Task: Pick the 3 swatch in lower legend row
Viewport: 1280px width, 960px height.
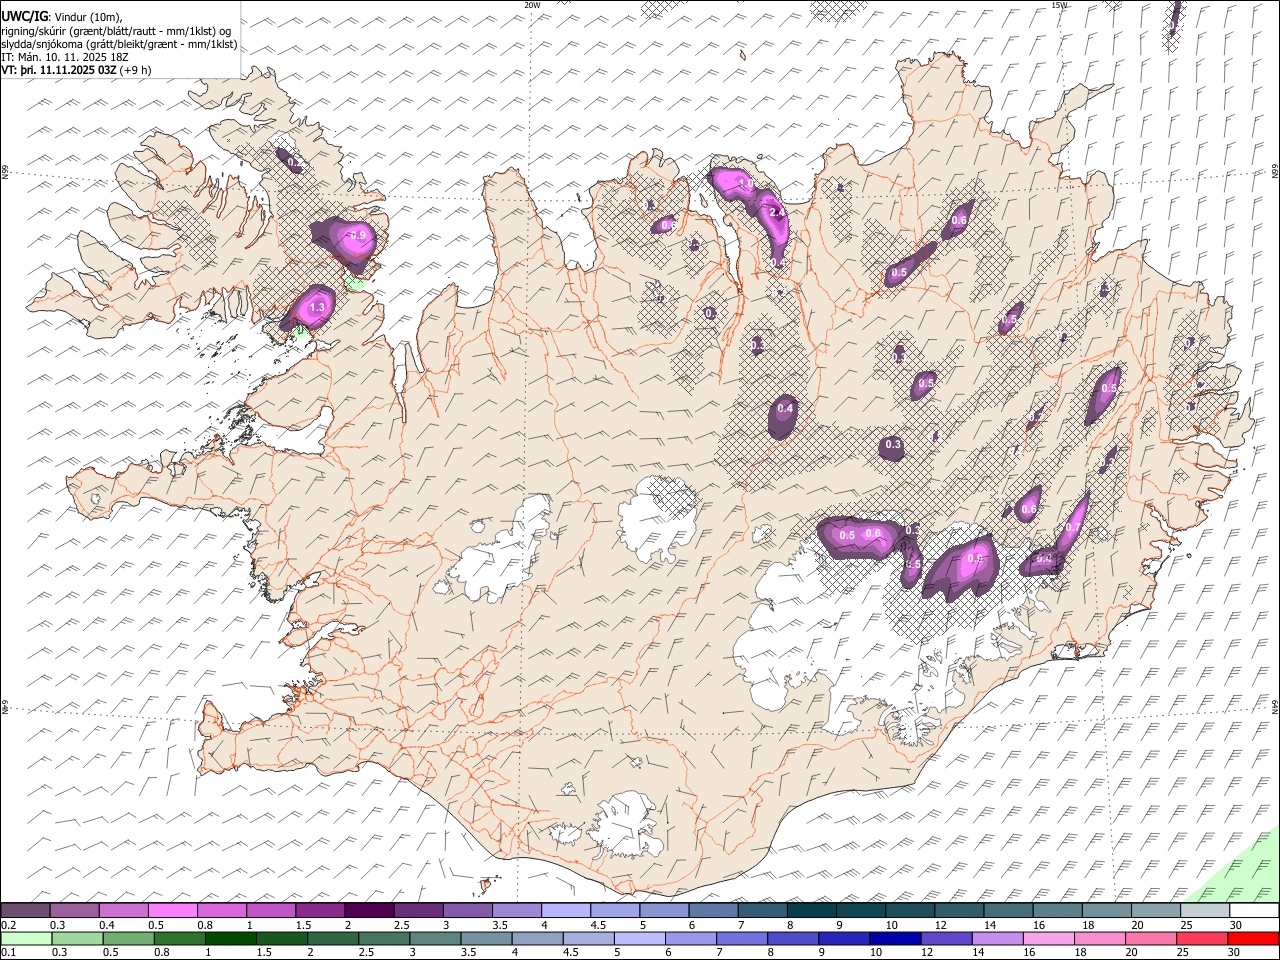Action: point(435,939)
